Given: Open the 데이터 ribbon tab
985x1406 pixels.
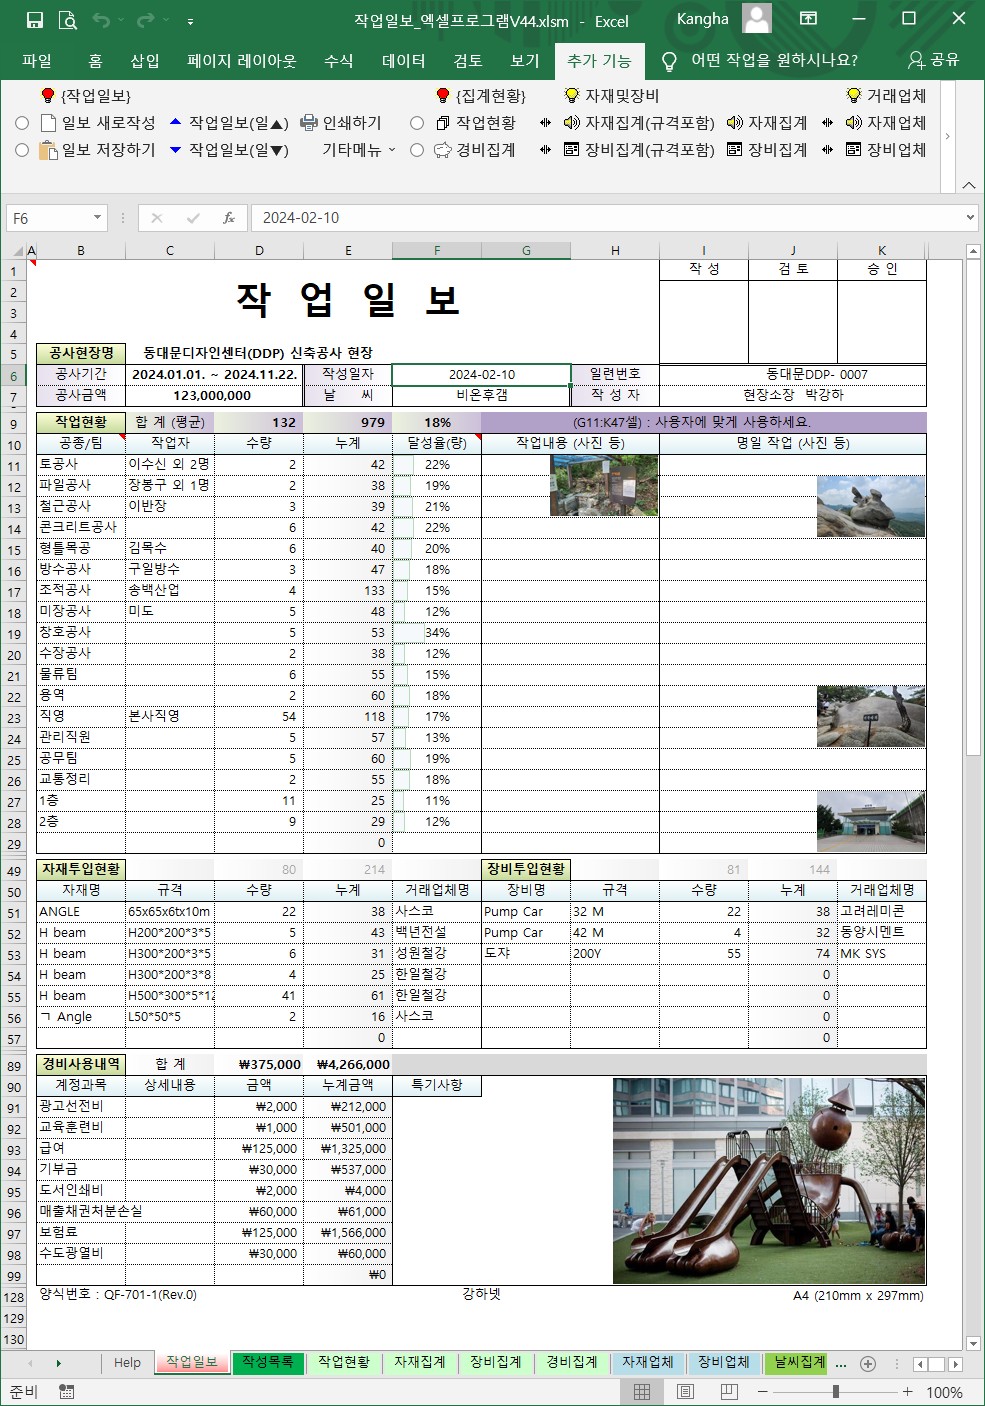Looking at the screenshot, I should tap(403, 61).
